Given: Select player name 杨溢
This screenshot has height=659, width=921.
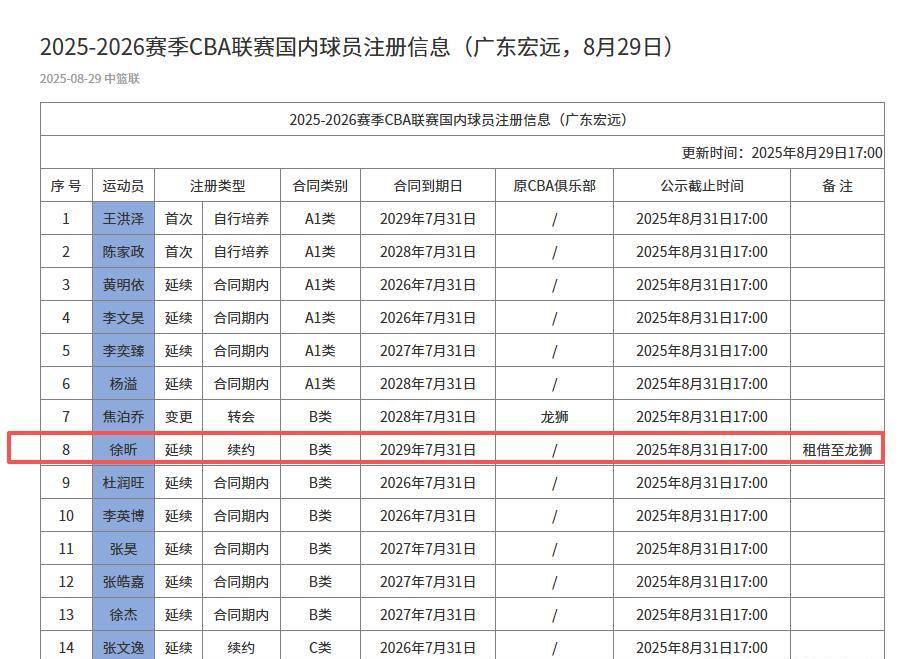Looking at the screenshot, I should 123,384.
